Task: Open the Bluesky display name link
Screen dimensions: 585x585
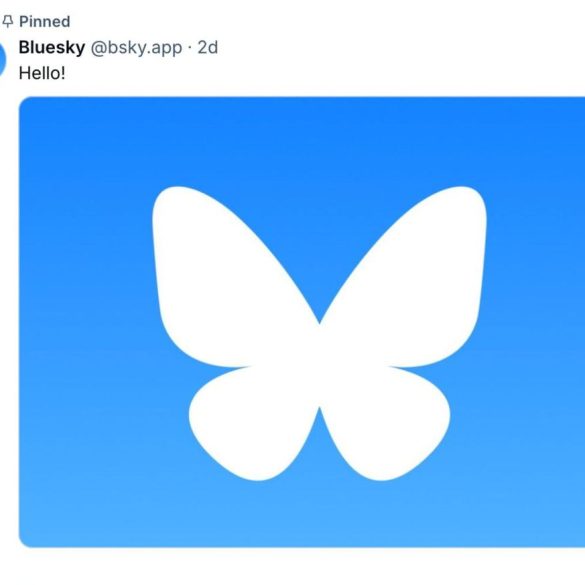Action: pyautogui.click(x=52, y=47)
